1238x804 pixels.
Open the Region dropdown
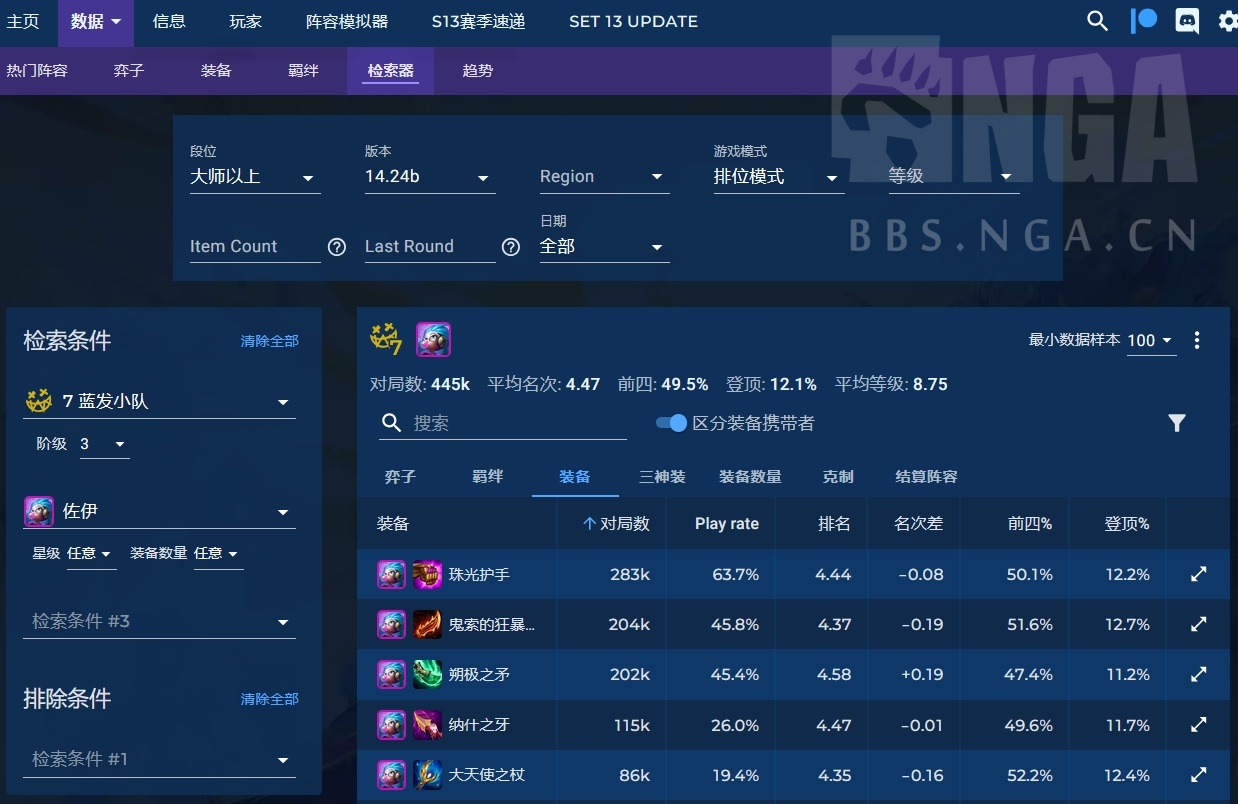[x=605, y=177]
